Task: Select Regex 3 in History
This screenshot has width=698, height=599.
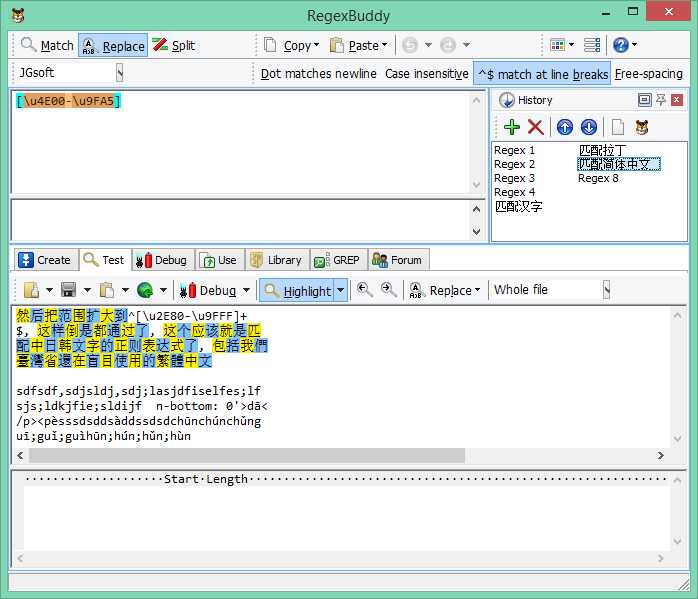Action: tap(514, 178)
